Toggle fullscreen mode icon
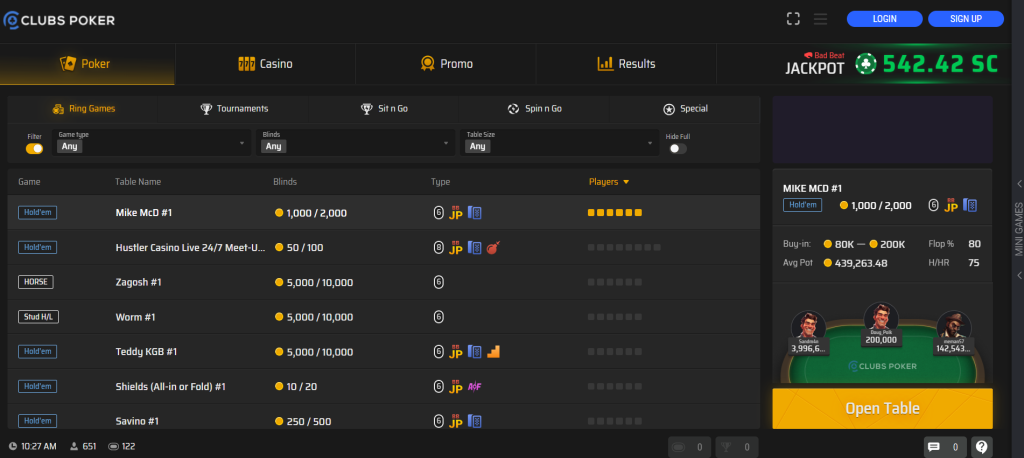This screenshot has width=1024, height=458. pos(793,19)
